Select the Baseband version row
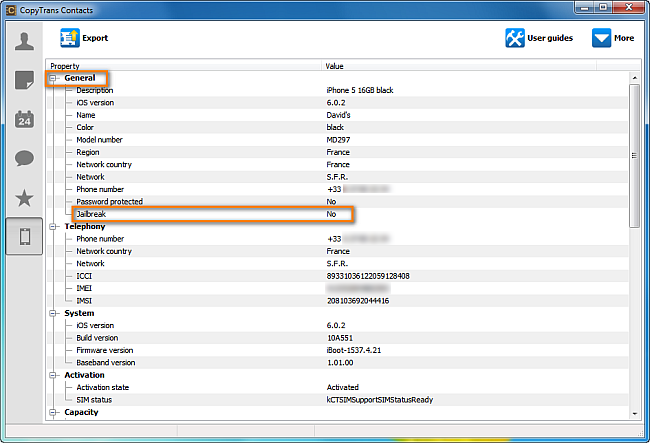 tap(338, 363)
